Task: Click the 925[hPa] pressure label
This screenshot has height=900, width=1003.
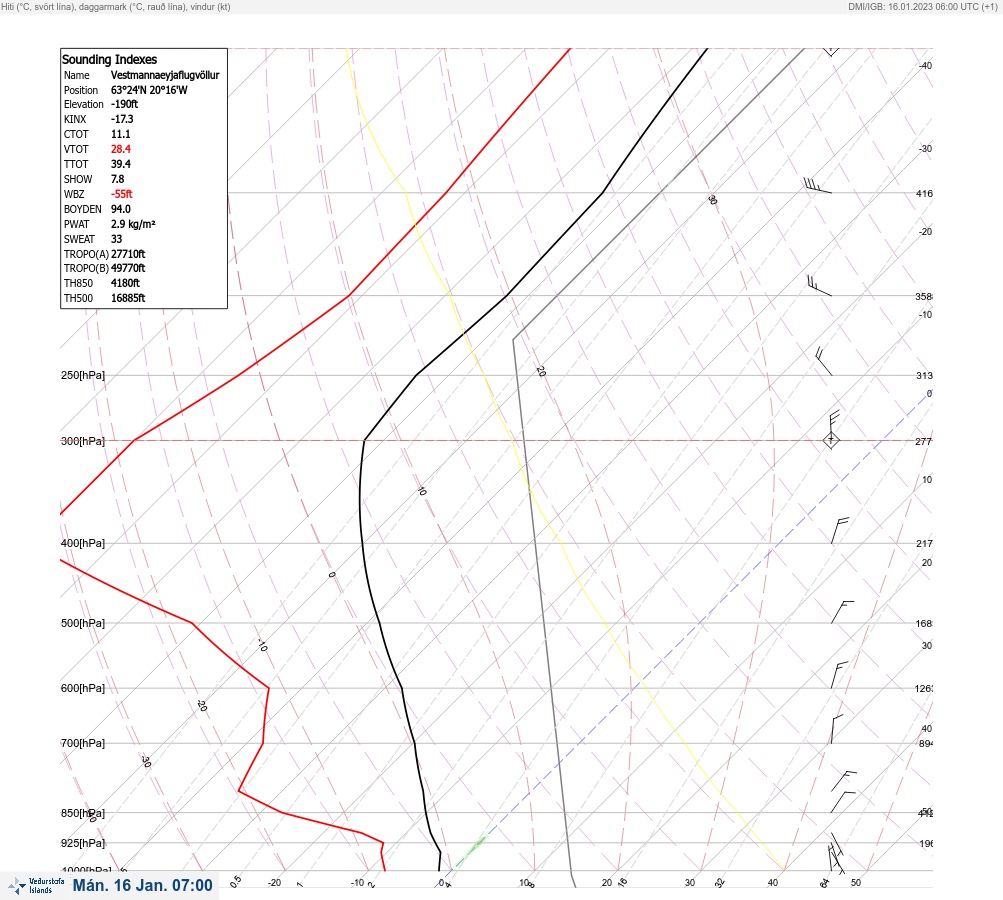Action: coord(83,843)
